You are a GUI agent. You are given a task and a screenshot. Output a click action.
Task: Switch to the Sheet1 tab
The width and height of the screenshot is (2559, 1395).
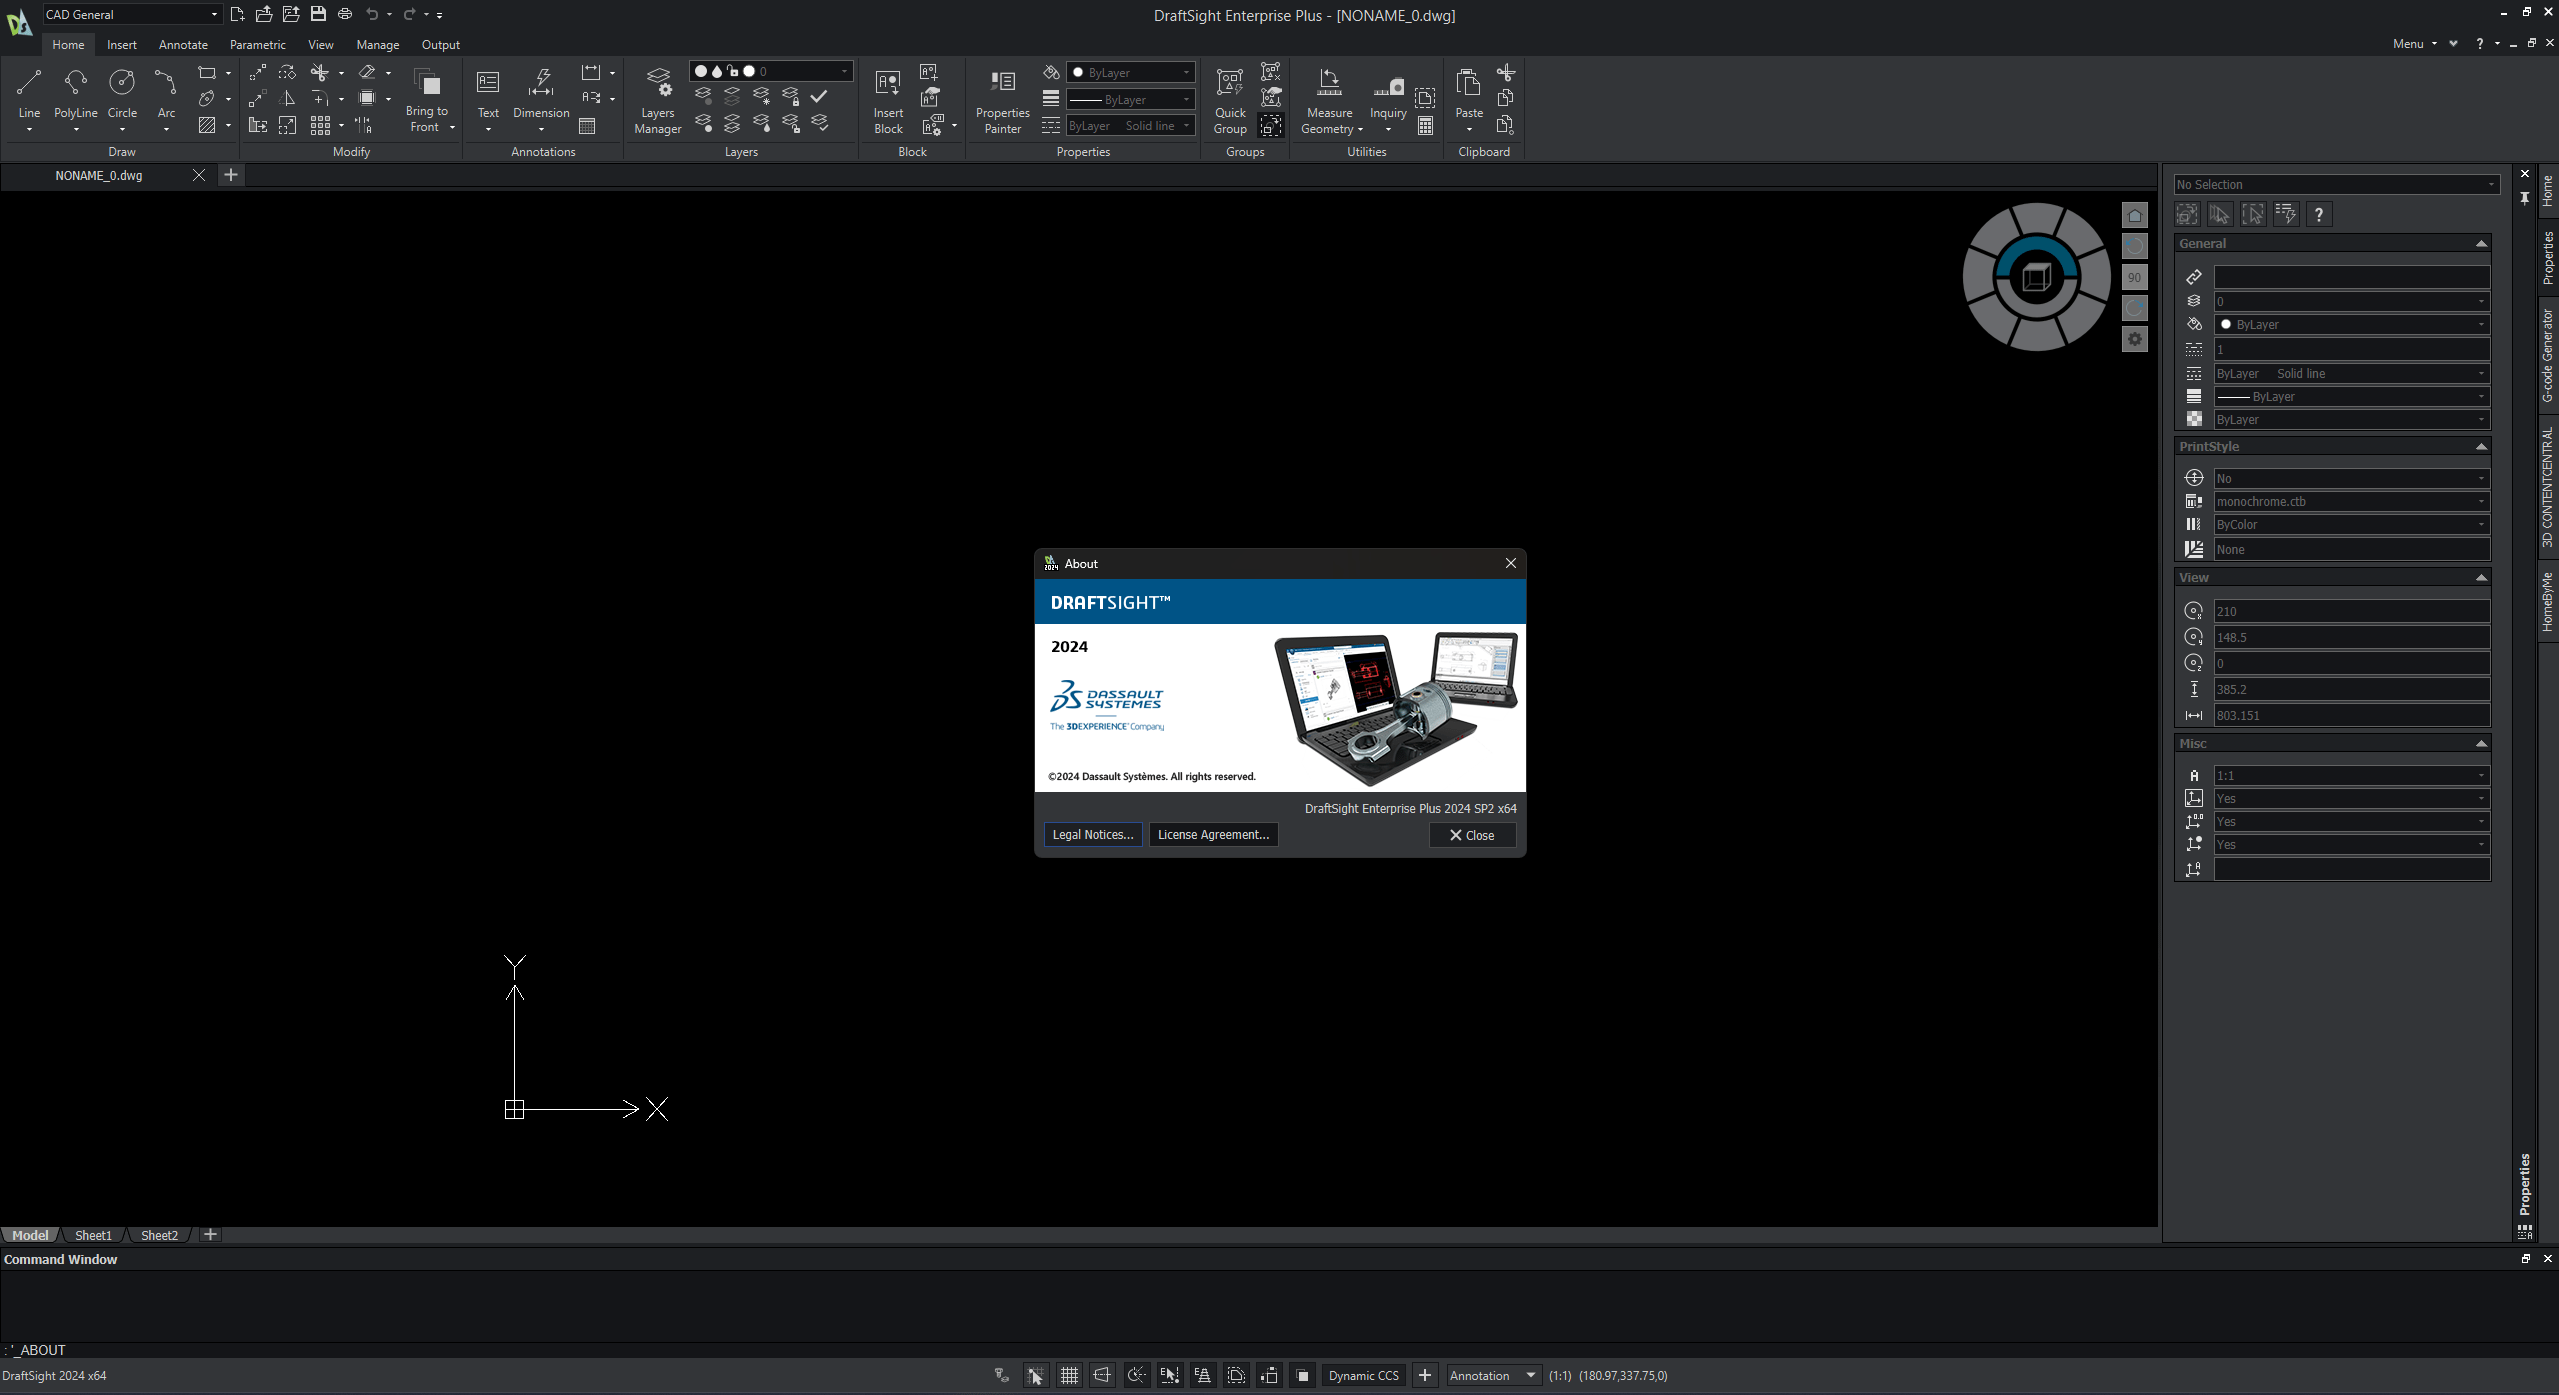pyautogui.click(x=93, y=1236)
